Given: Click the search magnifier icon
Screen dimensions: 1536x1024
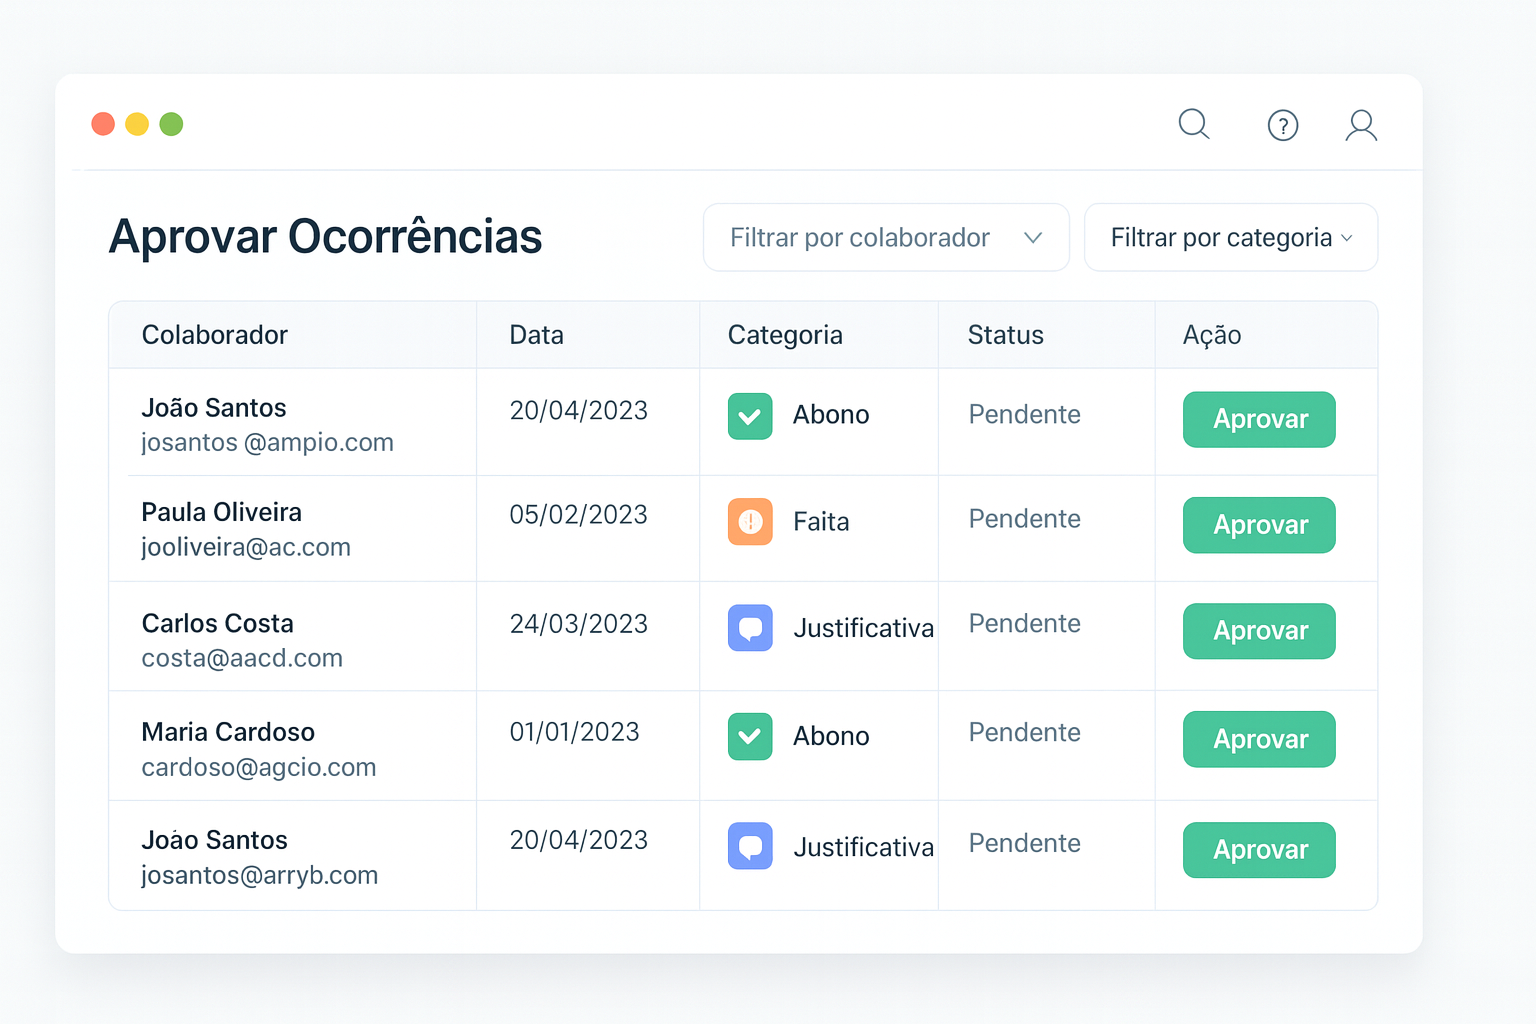Looking at the screenshot, I should pos(1194,124).
